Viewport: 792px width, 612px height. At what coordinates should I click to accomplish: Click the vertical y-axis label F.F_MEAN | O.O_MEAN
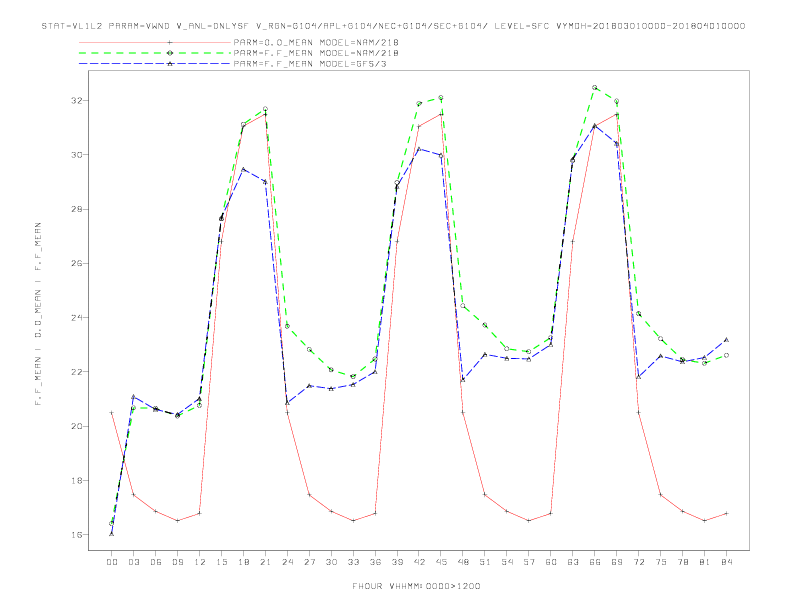38,314
